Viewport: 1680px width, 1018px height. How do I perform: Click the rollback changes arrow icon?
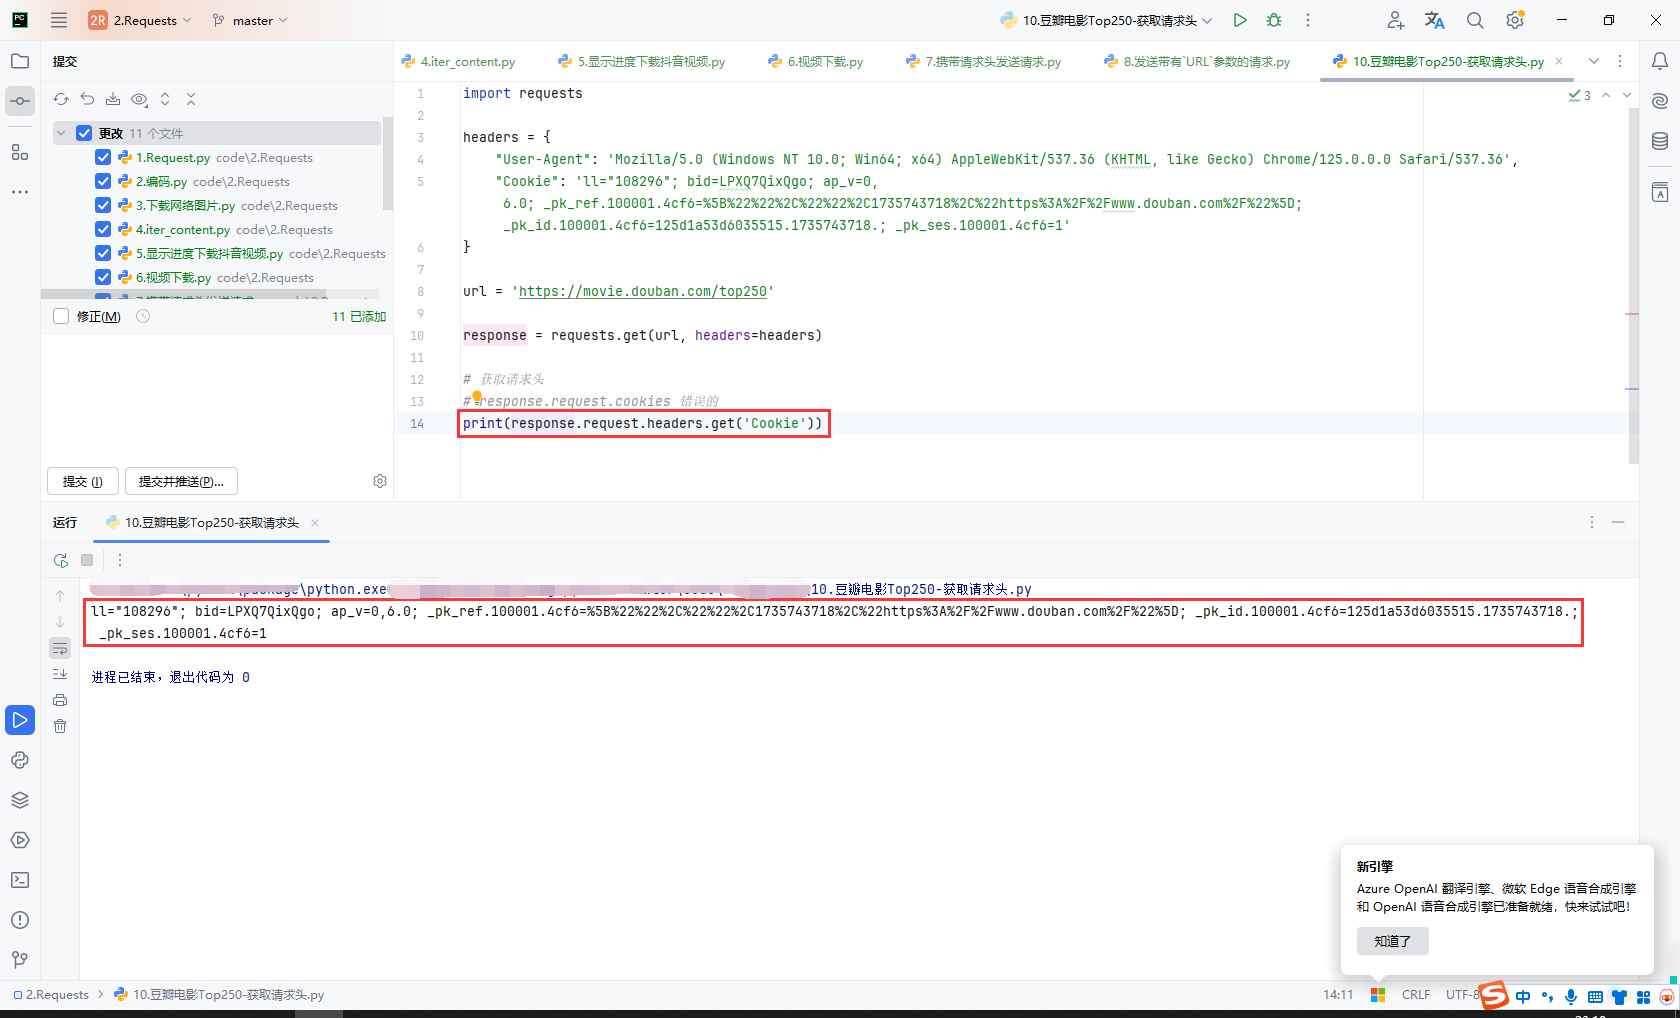tap(87, 99)
